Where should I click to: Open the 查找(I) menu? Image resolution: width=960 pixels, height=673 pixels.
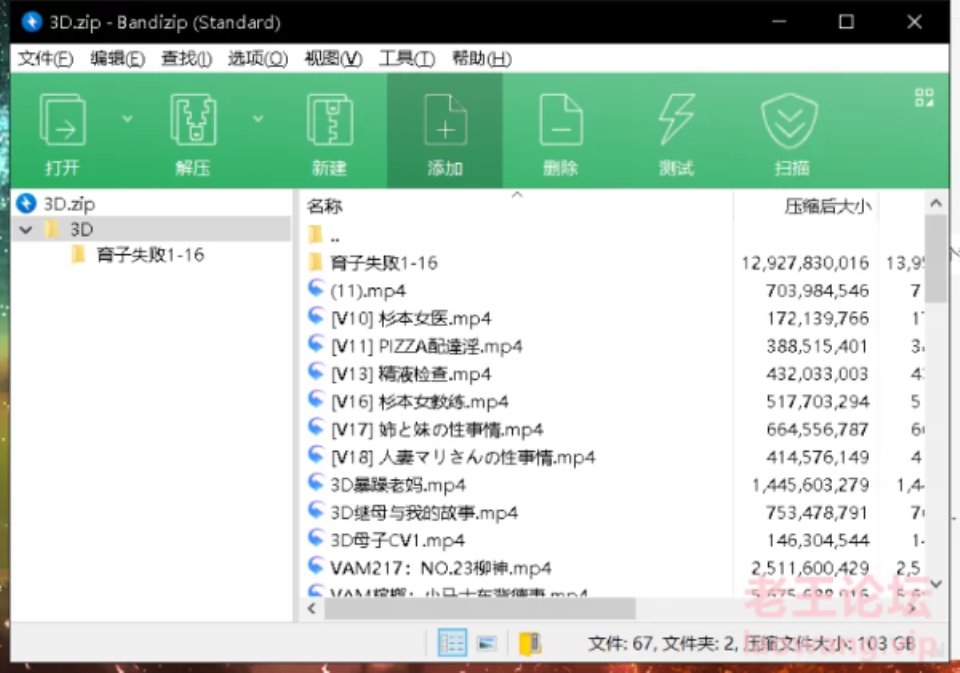point(186,59)
